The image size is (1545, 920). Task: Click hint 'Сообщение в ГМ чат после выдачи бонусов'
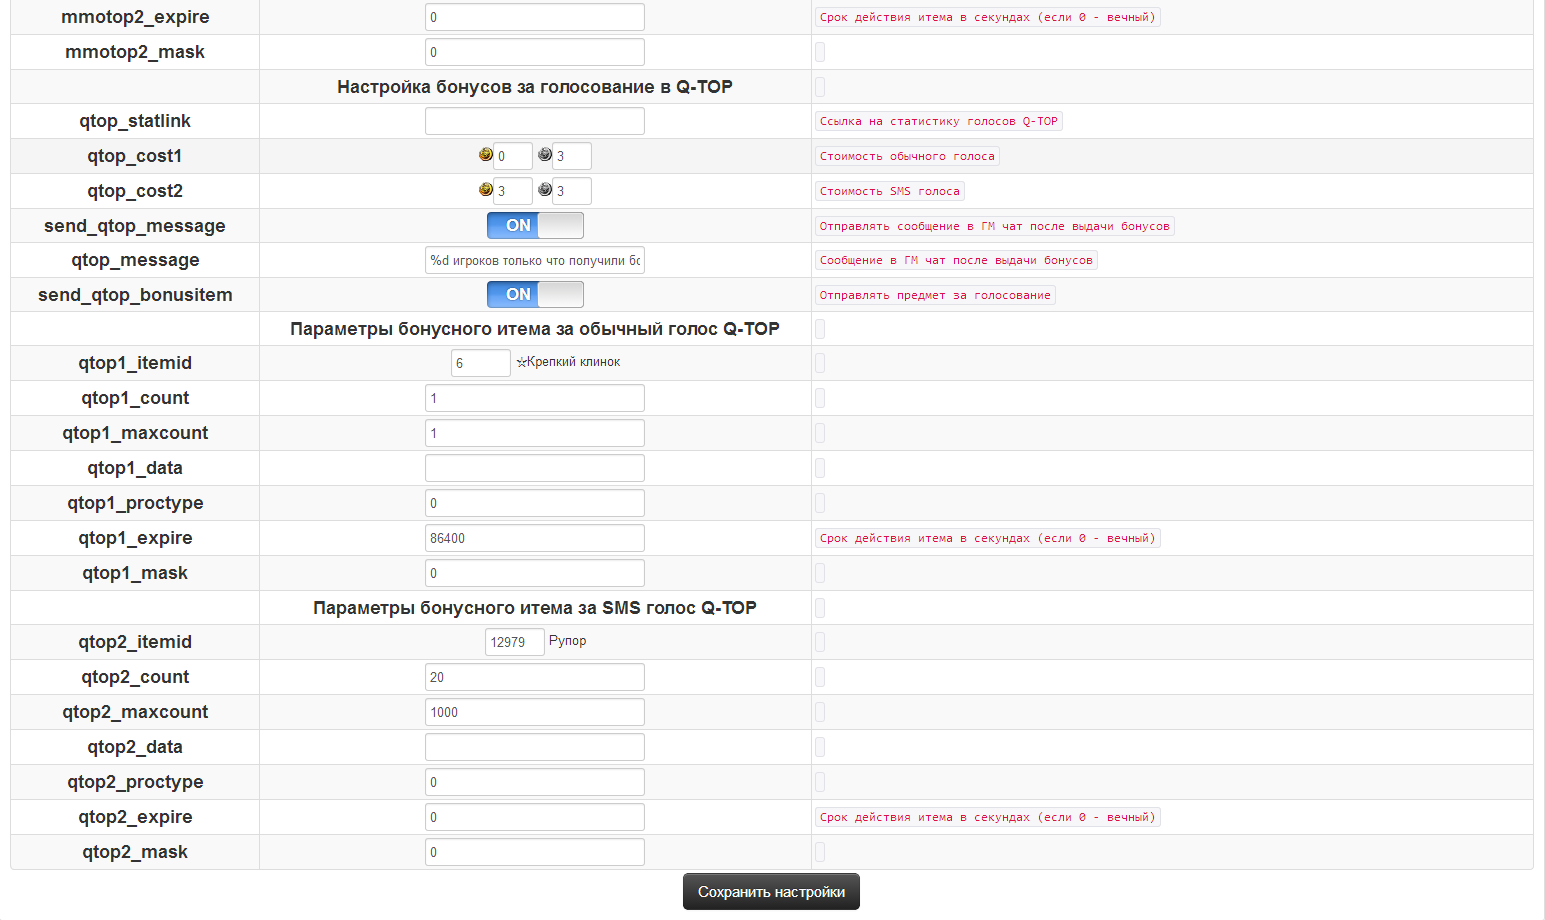click(x=956, y=260)
